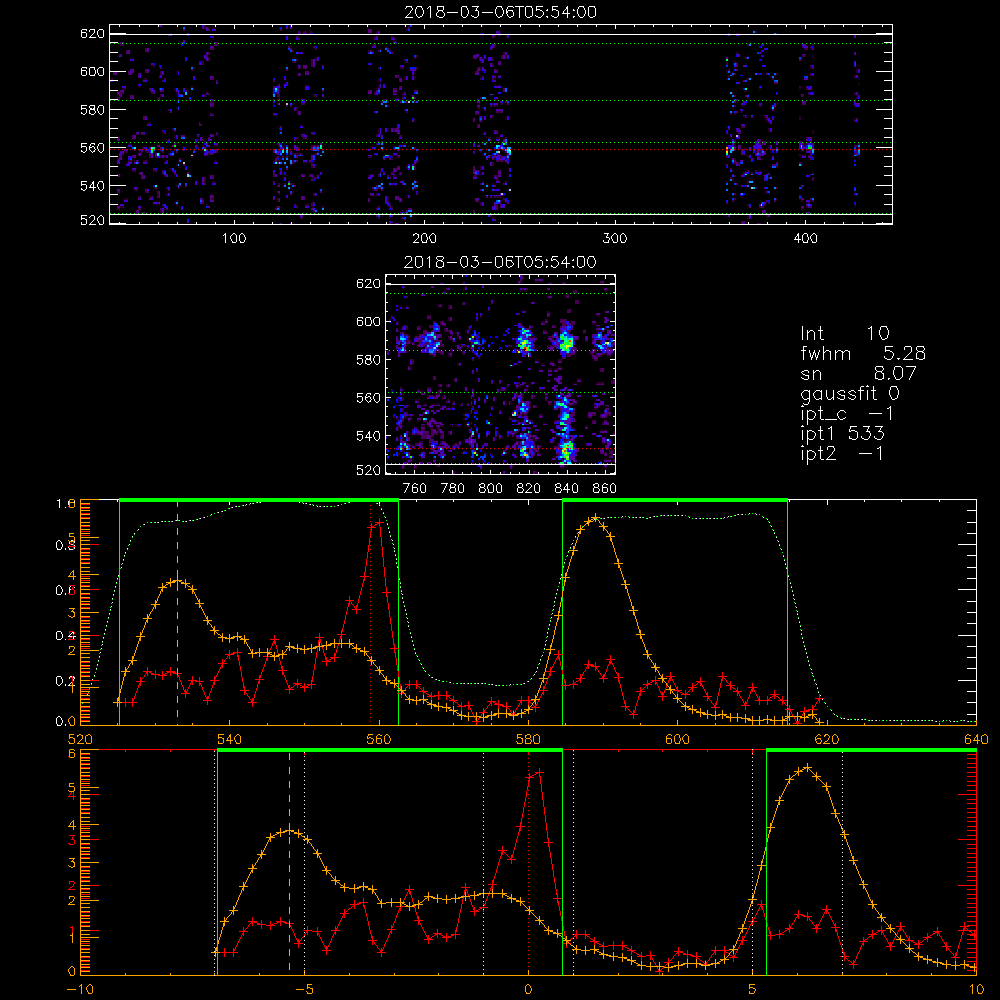
Task: Click the 5 x-axis label on bottom plot
Action: (752, 989)
